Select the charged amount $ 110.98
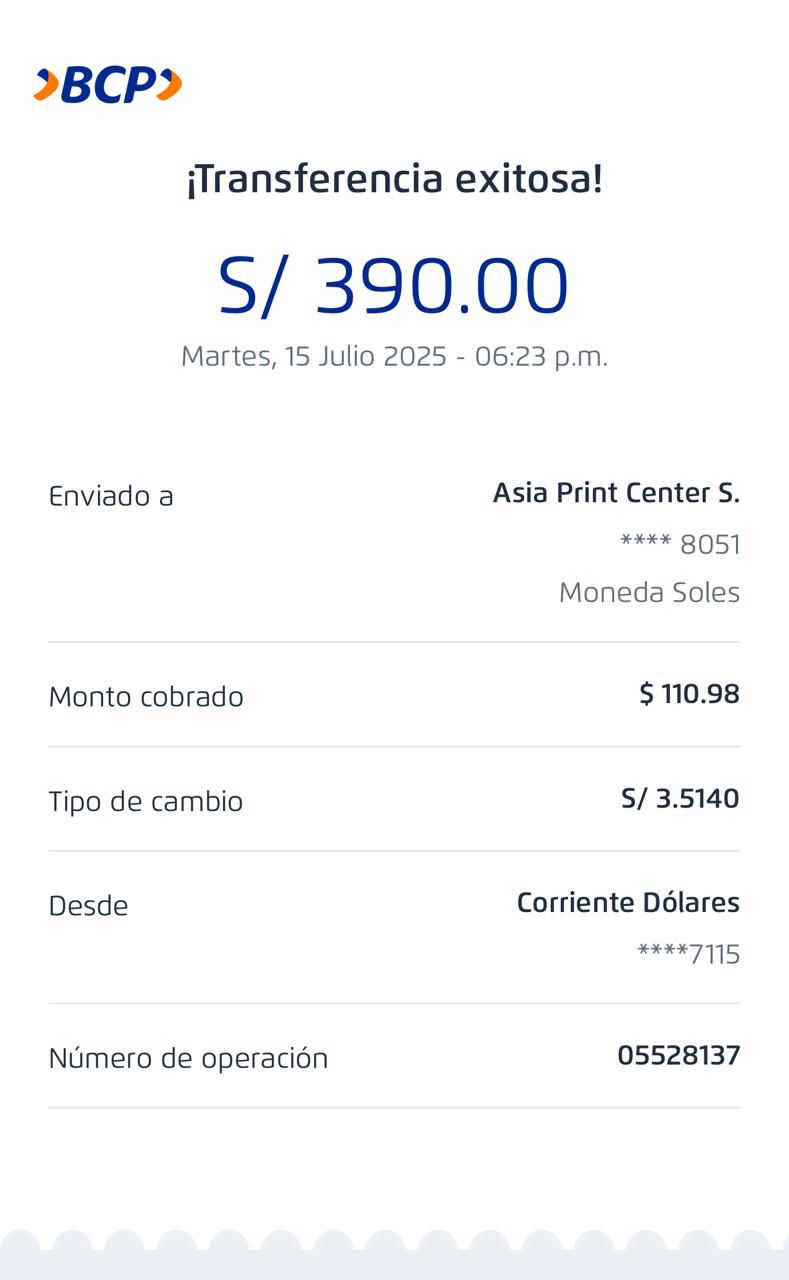Image resolution: width=789 pixels, height=1280 pixels. (689, 694)
